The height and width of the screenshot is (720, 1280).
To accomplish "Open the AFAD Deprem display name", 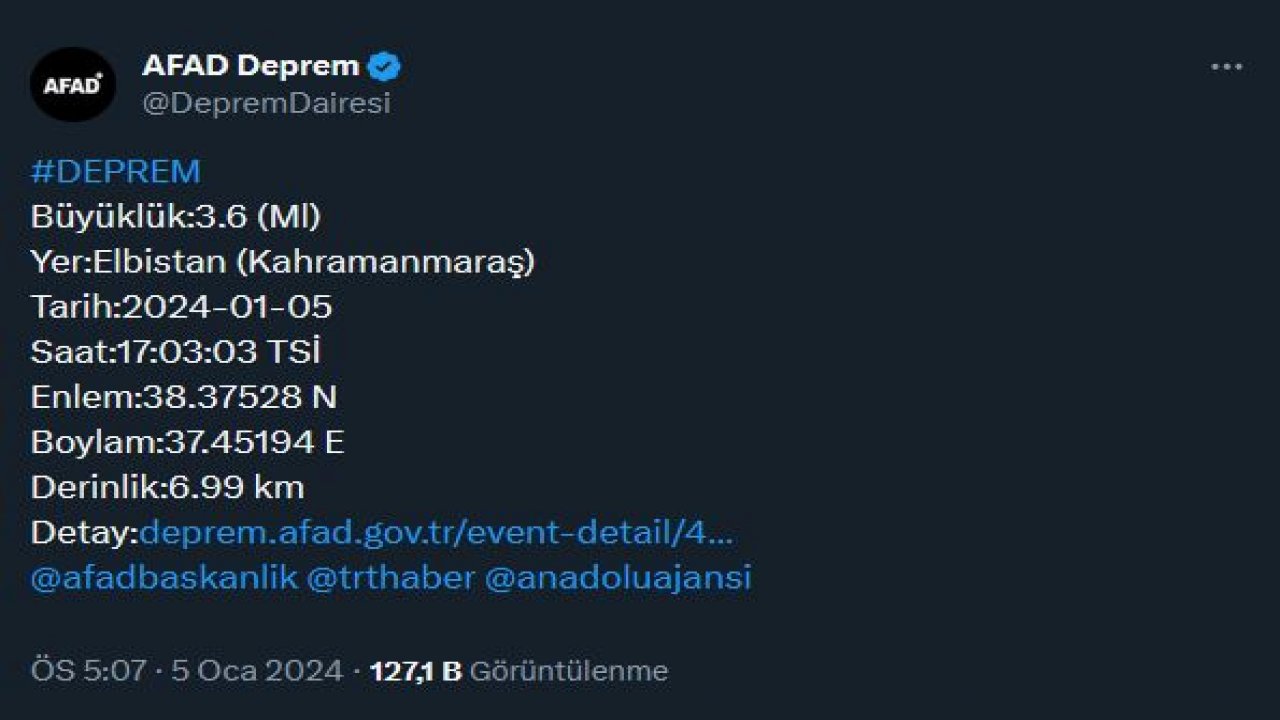I will click(250, 66).
